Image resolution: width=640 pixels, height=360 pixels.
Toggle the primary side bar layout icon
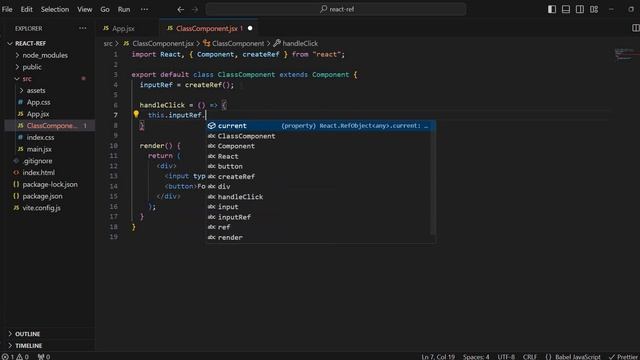tap(552, 9)
